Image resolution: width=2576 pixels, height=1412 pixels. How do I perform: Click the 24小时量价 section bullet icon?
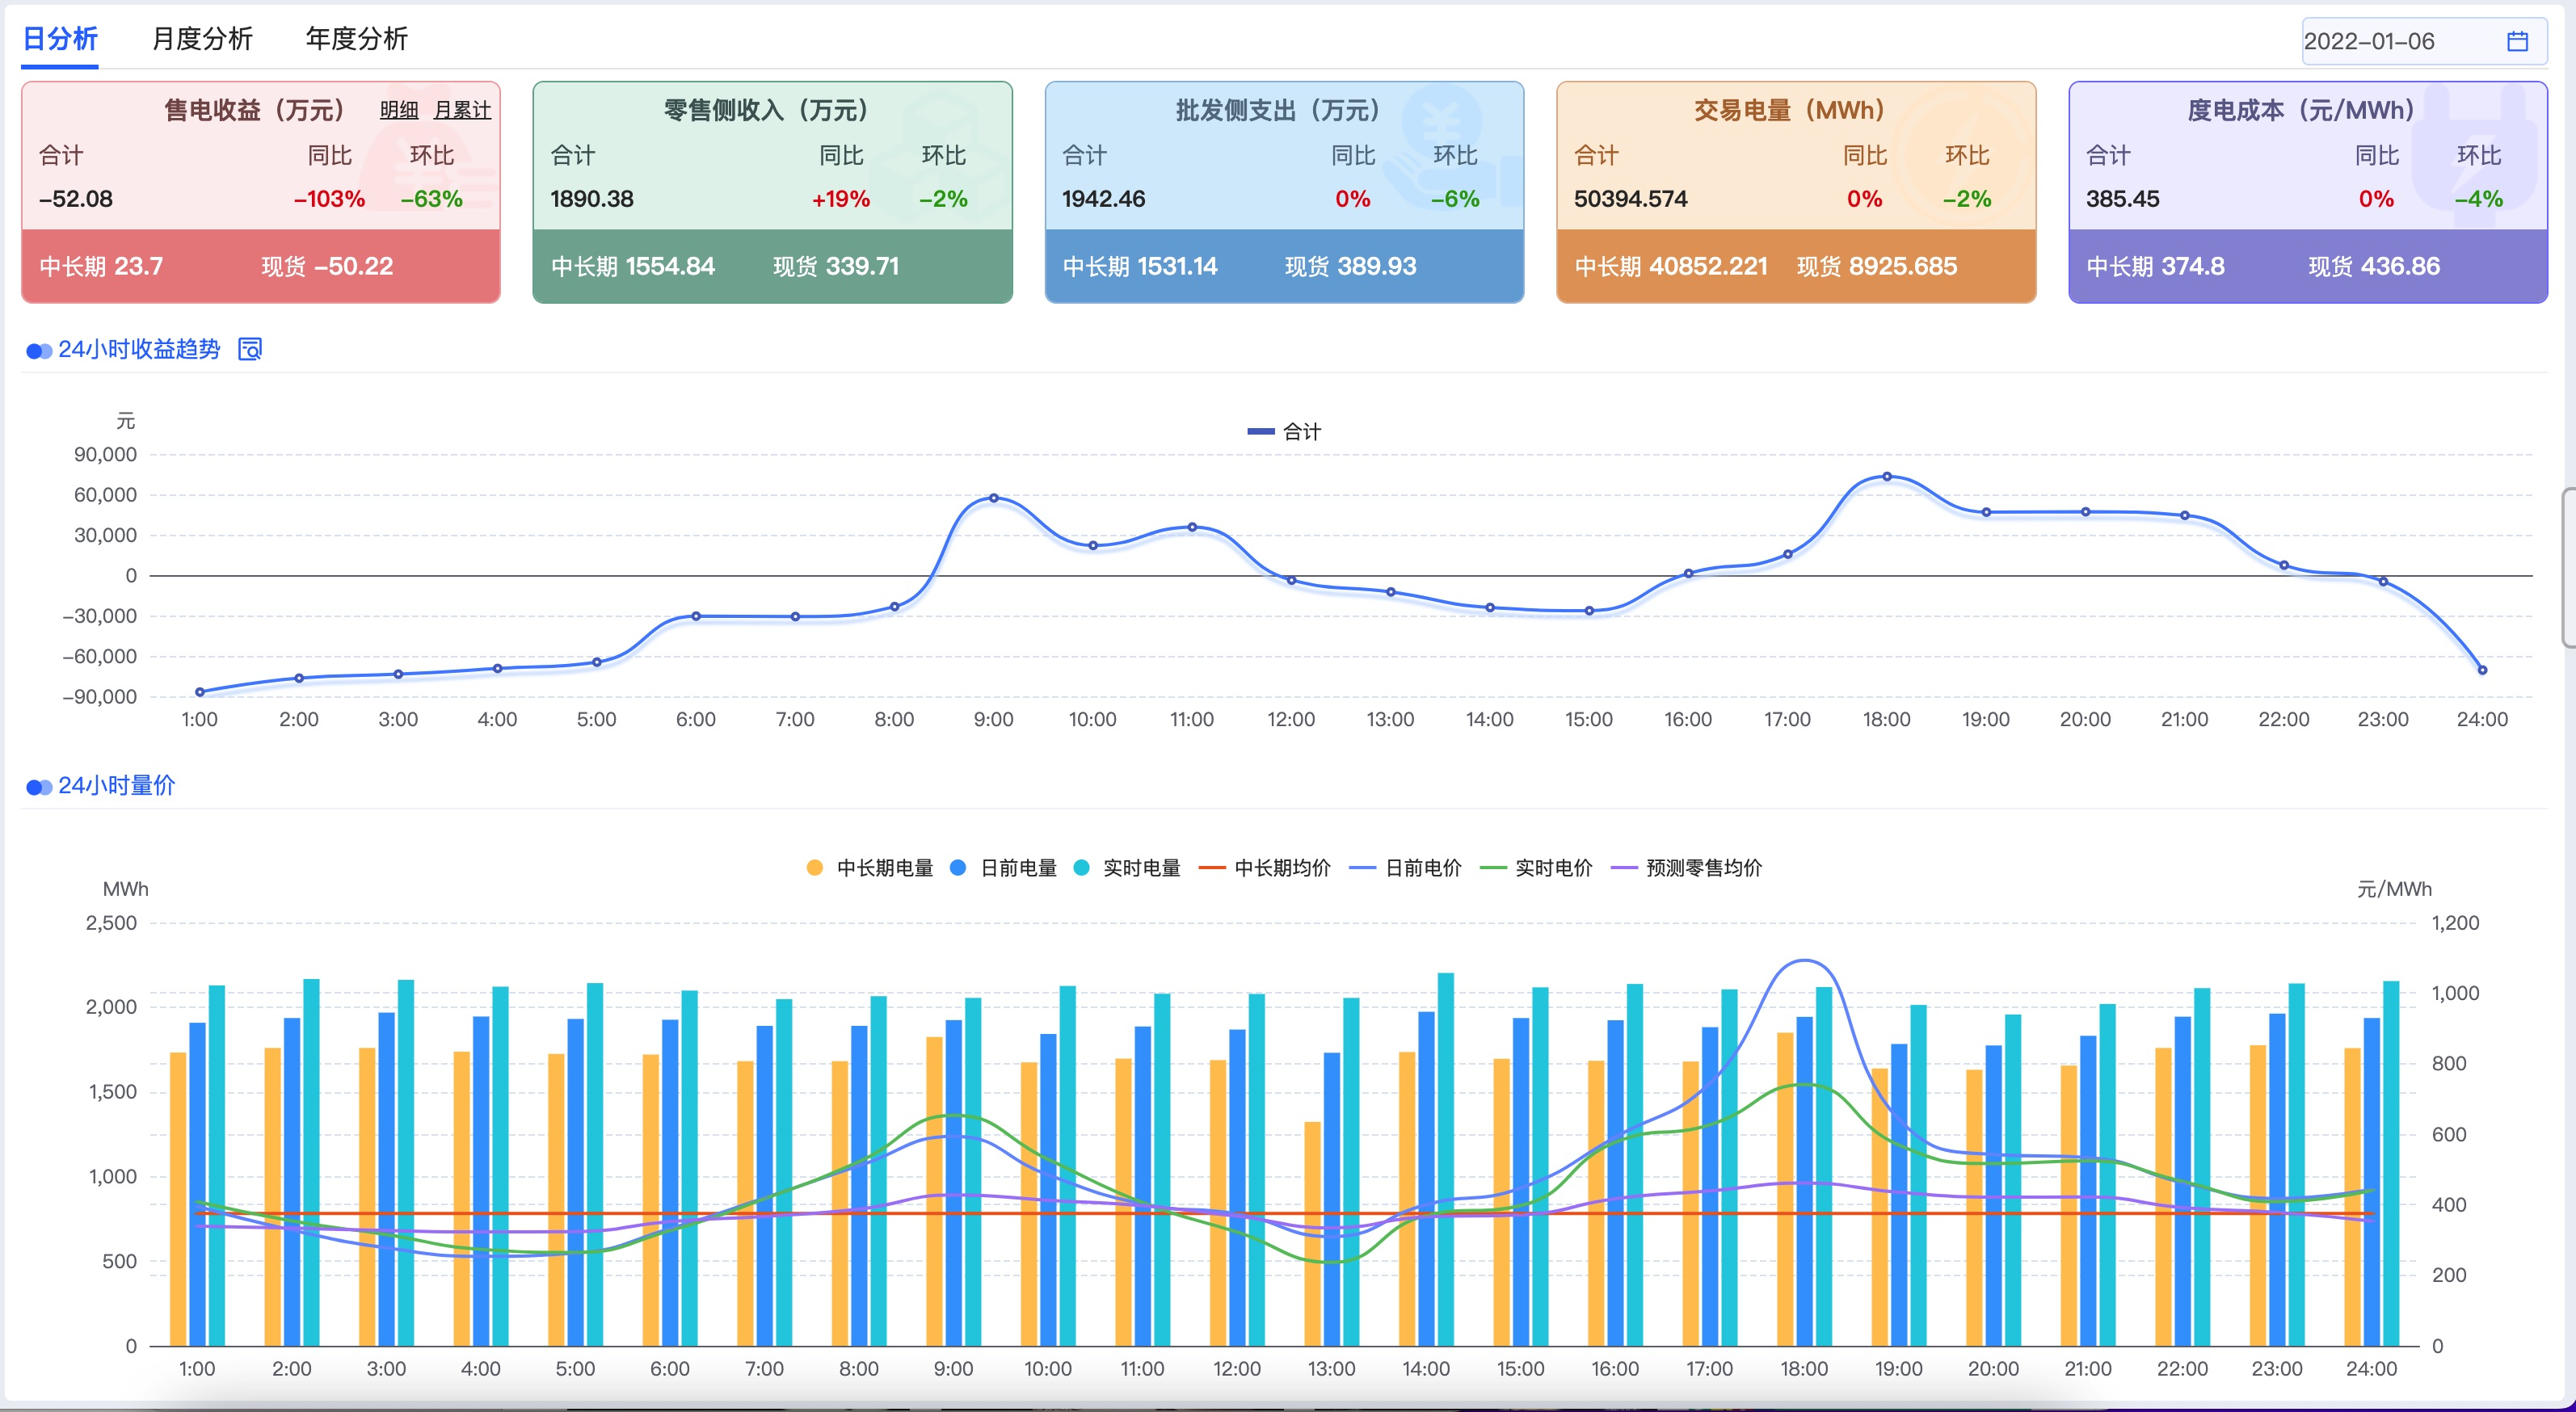39,787
